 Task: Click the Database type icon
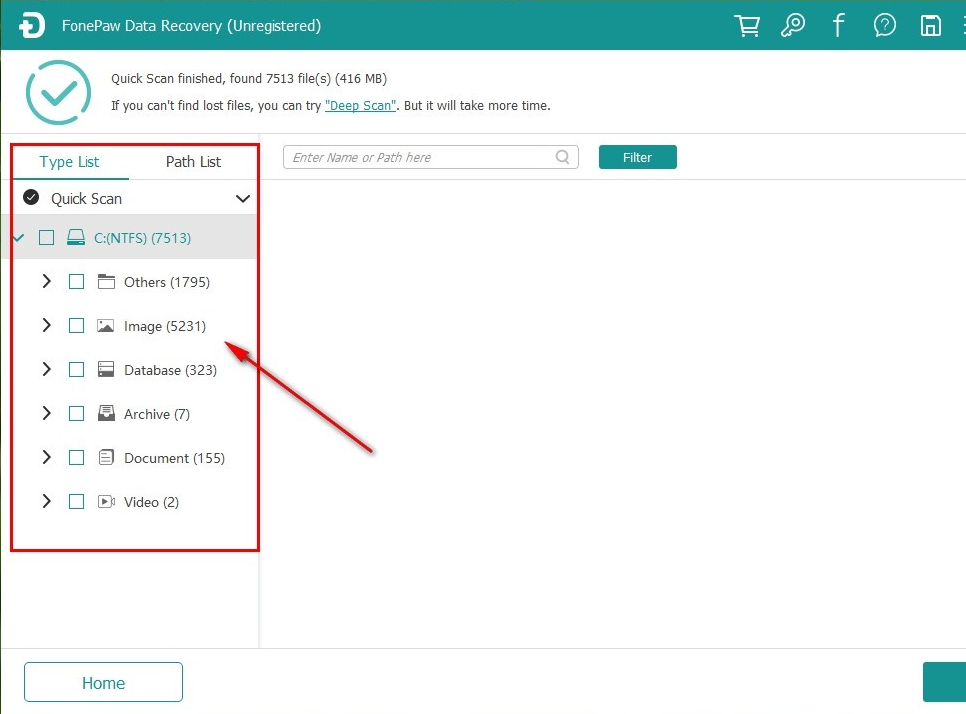(106, 370)
